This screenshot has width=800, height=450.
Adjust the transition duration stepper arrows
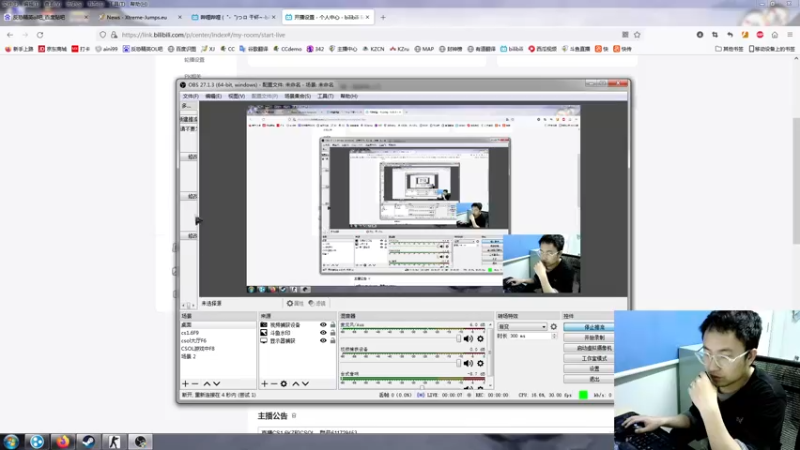[x=554, y=336]
